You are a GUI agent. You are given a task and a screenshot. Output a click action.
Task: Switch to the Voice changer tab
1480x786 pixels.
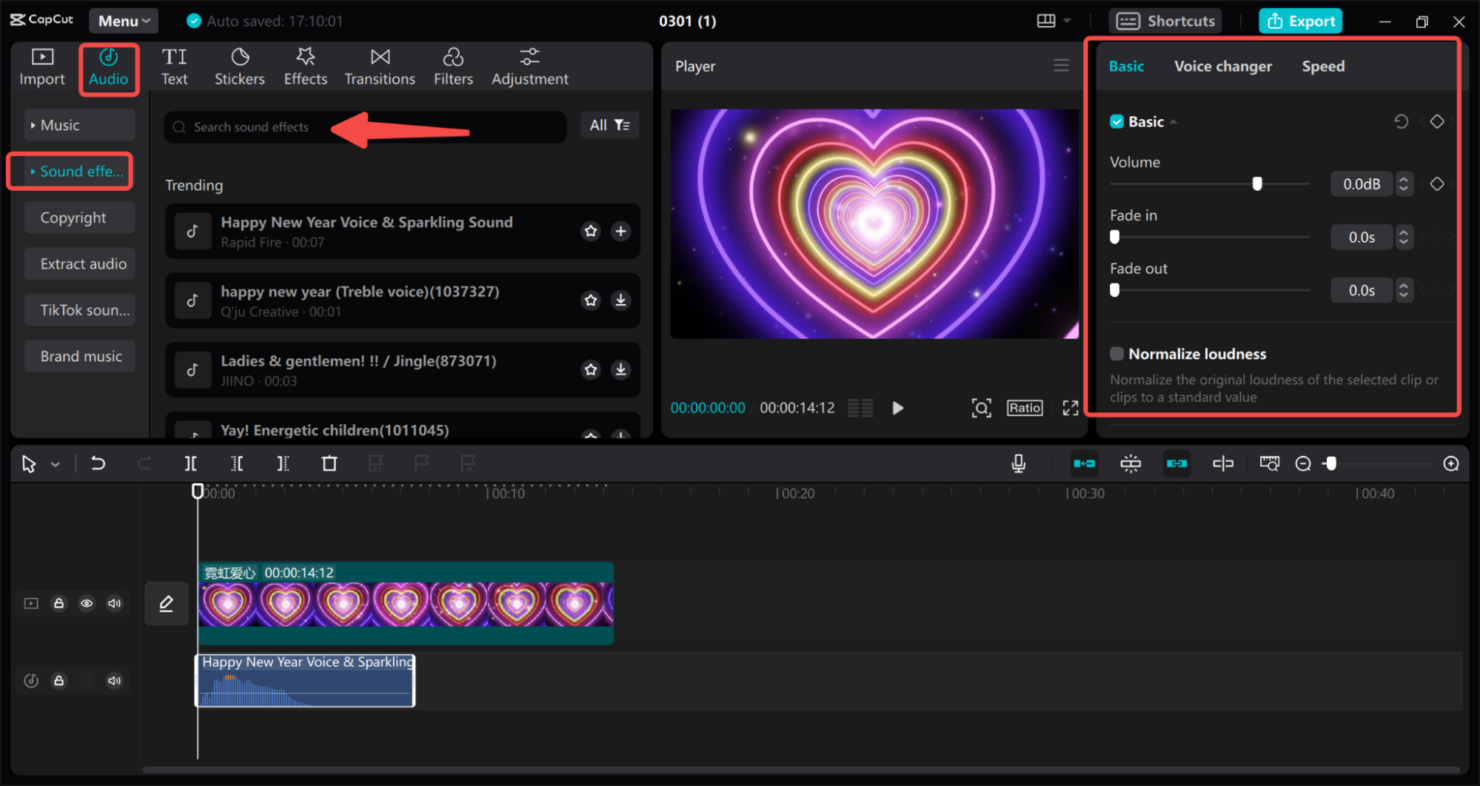click(x=1223, y=66)
